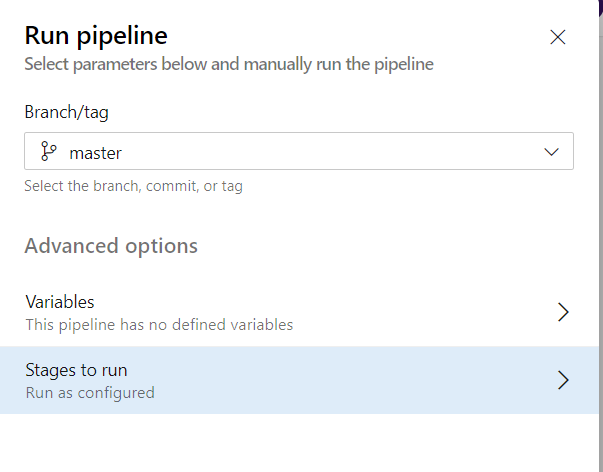Image resolution: width=603 pixels, height=472 pixels.
Task: Expand Stages to run chevron arrow
Action: pyautogui.click(x=563, y=380)
